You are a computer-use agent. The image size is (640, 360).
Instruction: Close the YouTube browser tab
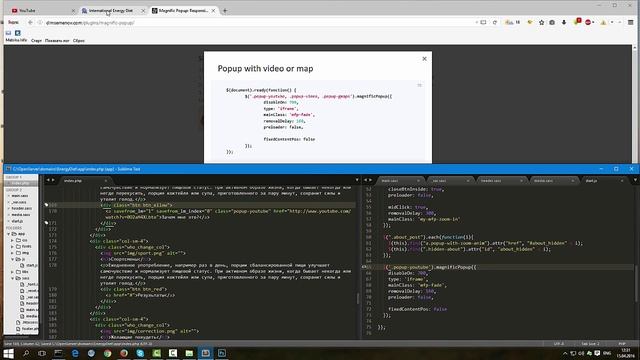coord(73,11)
